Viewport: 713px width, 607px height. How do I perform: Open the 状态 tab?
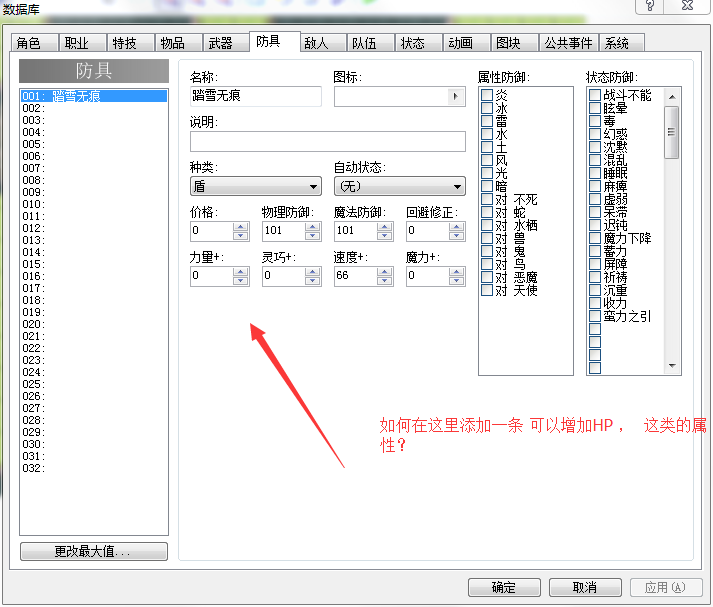pos(419,43)
